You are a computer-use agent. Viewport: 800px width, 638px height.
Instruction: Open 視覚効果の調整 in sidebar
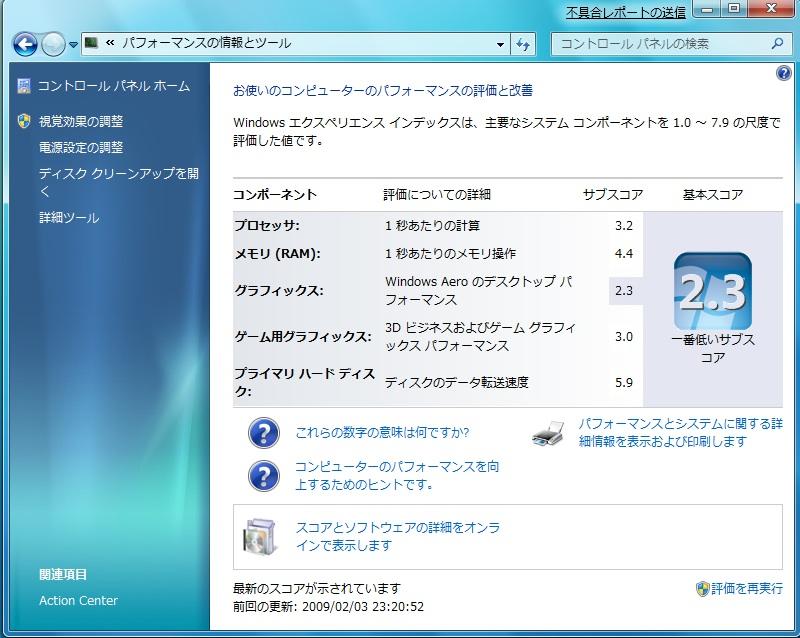click(81, 121)
